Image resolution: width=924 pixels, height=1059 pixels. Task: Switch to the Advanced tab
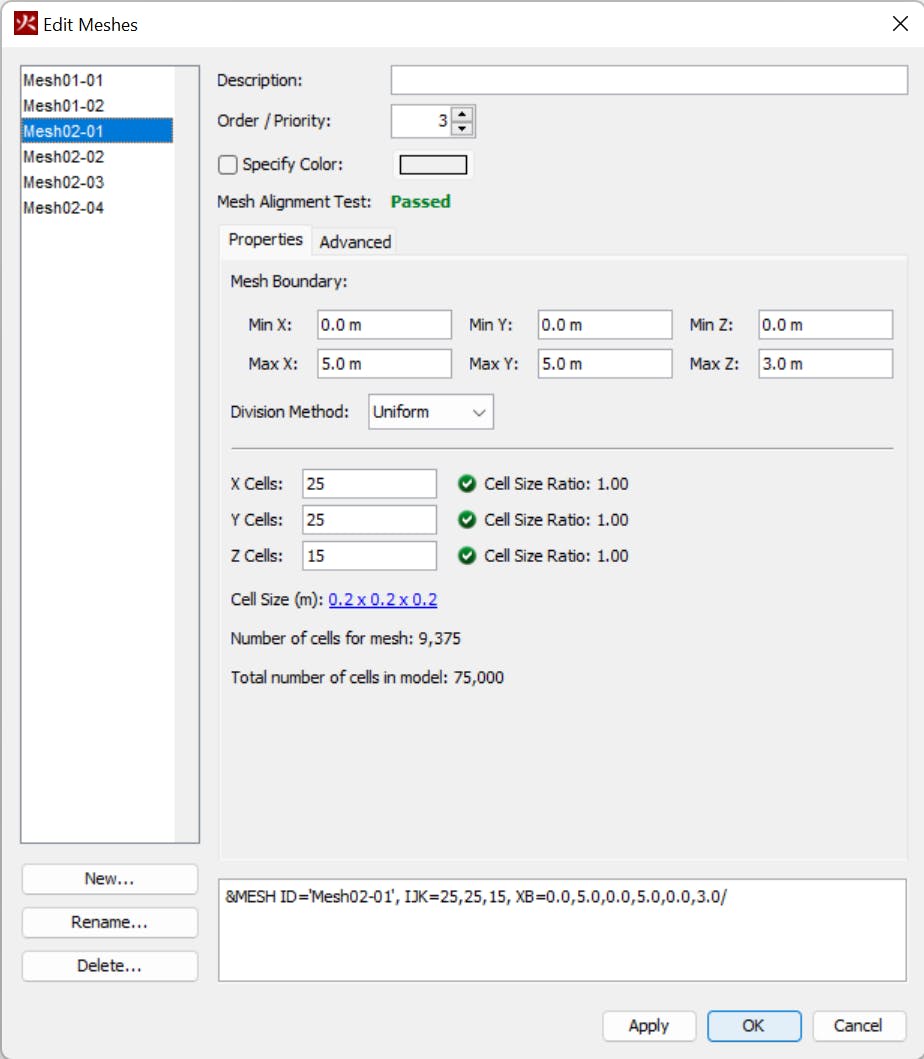pyautogui.click(x=355, y=242)
